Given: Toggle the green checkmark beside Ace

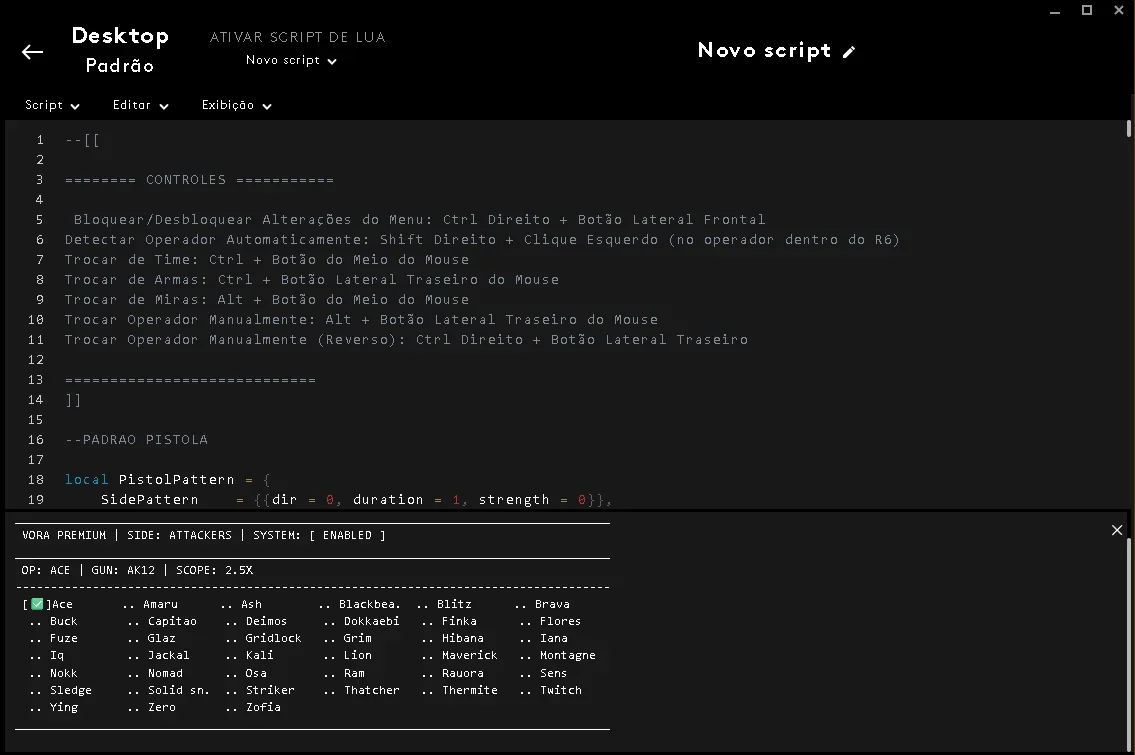Looking at the screenshot, I should coord(37,604).
